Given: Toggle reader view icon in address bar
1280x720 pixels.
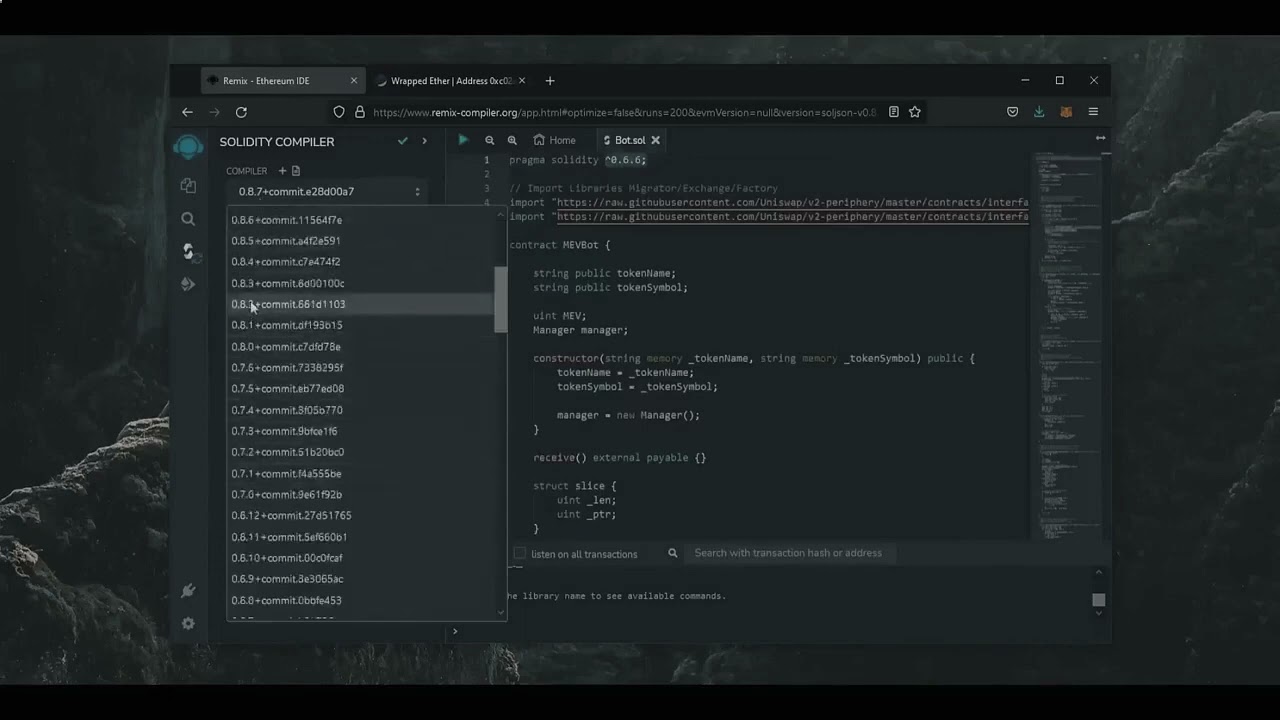Looking at the screenshot, I should (894, 112).
